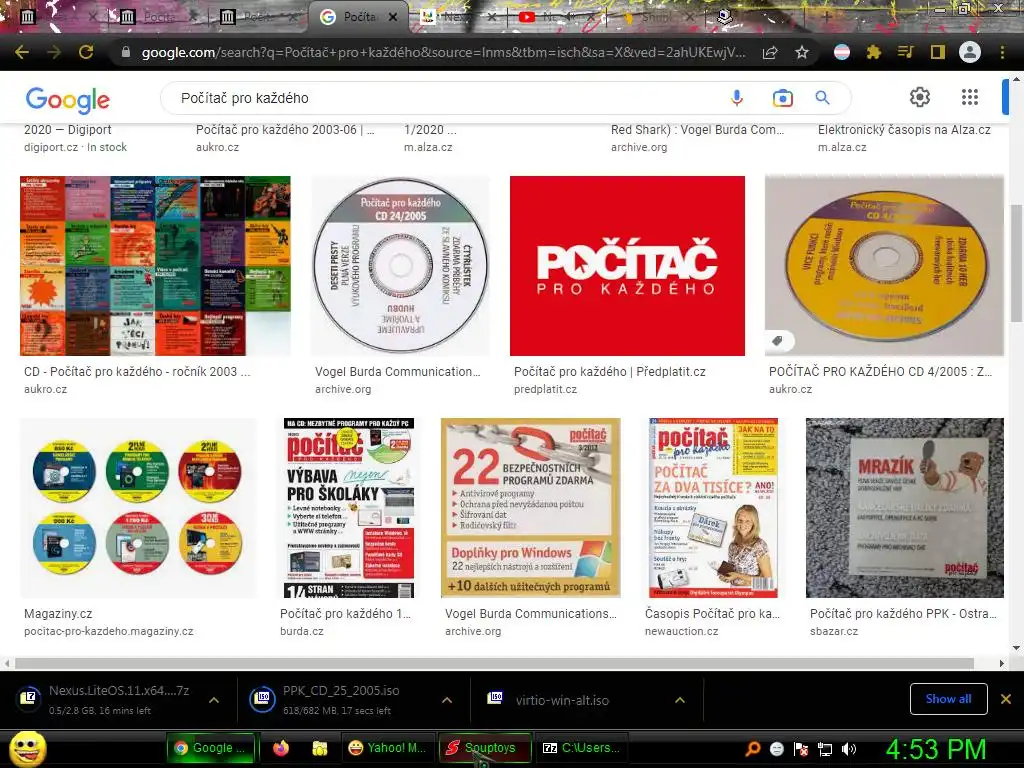The height and width of the screenshot is (768, 1024).
Task: Open the CD 24/2005 disc image
Action: 400,266
